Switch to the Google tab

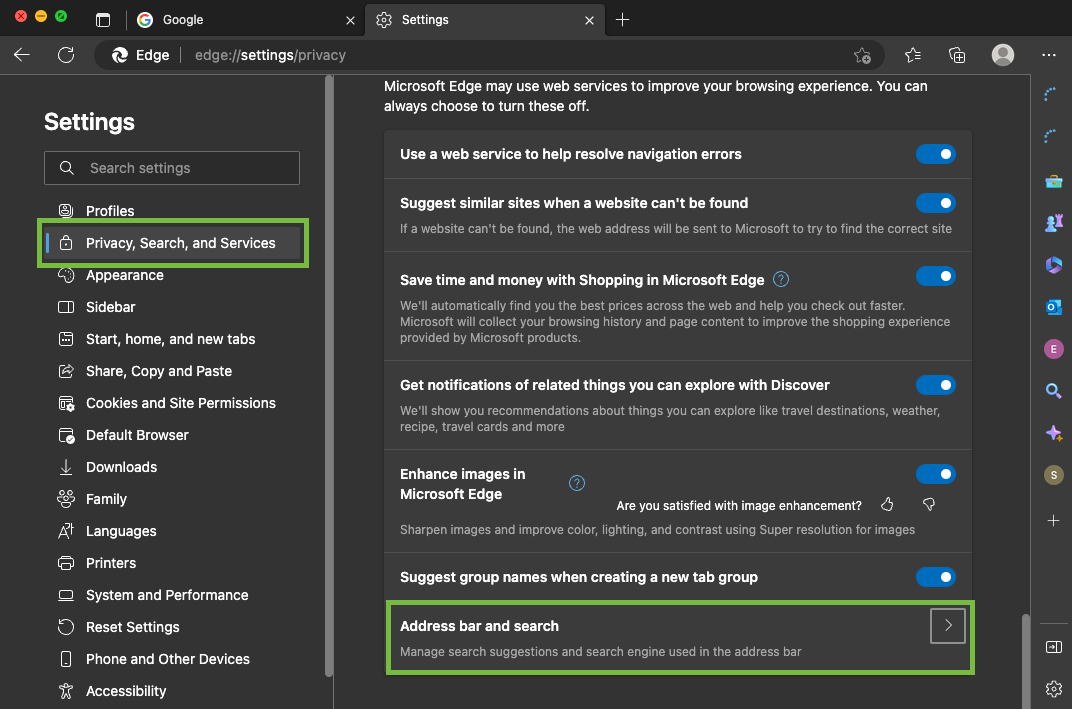240,20
